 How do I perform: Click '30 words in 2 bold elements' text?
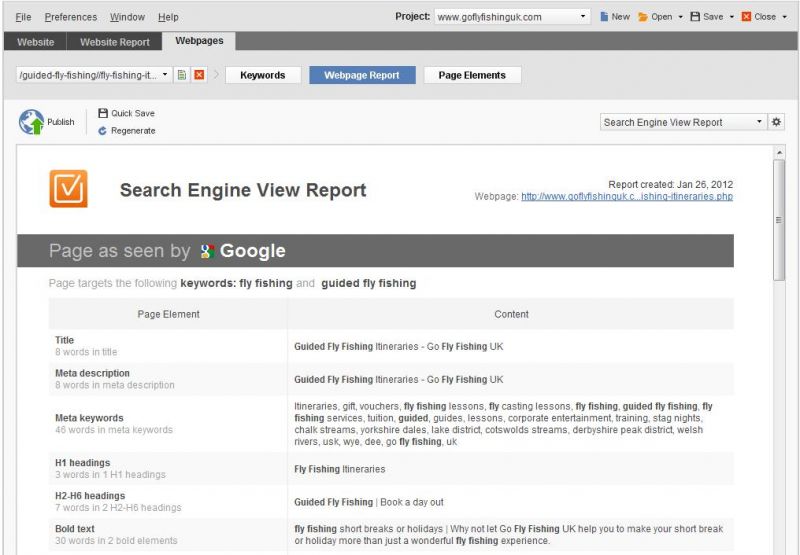(x=116, y=541)
